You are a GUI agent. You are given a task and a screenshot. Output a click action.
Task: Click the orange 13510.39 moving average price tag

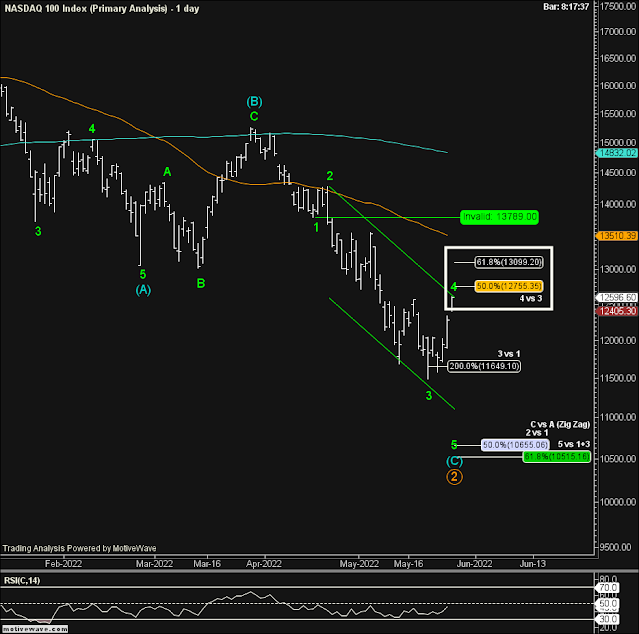pos(617,236)
